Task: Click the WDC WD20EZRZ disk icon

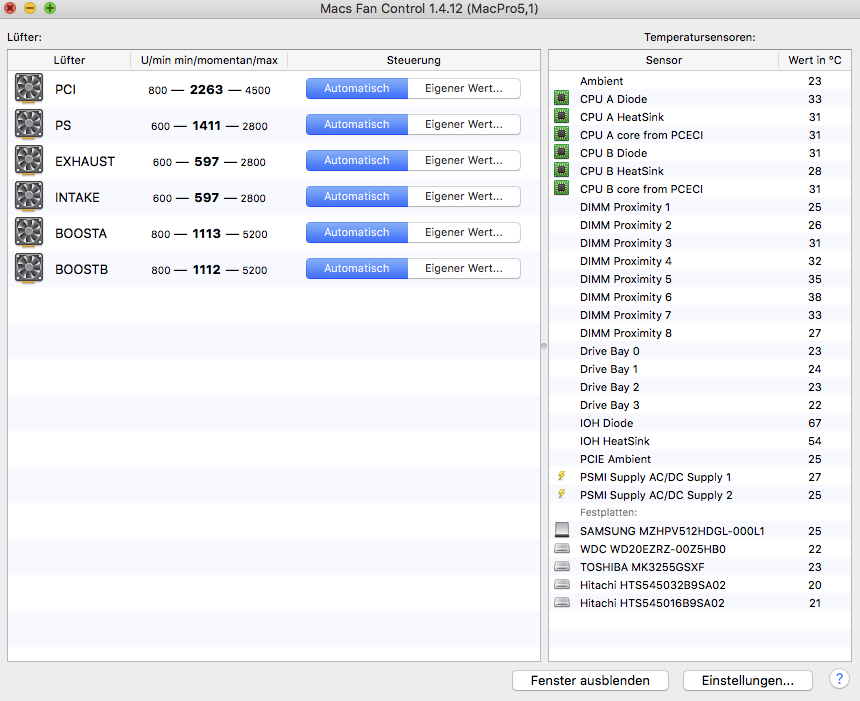Action: coord(562,548)
